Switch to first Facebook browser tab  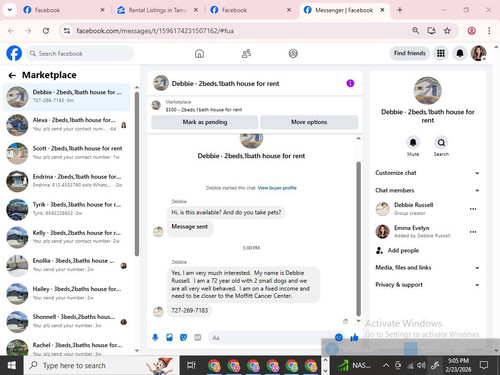(63, 10)
